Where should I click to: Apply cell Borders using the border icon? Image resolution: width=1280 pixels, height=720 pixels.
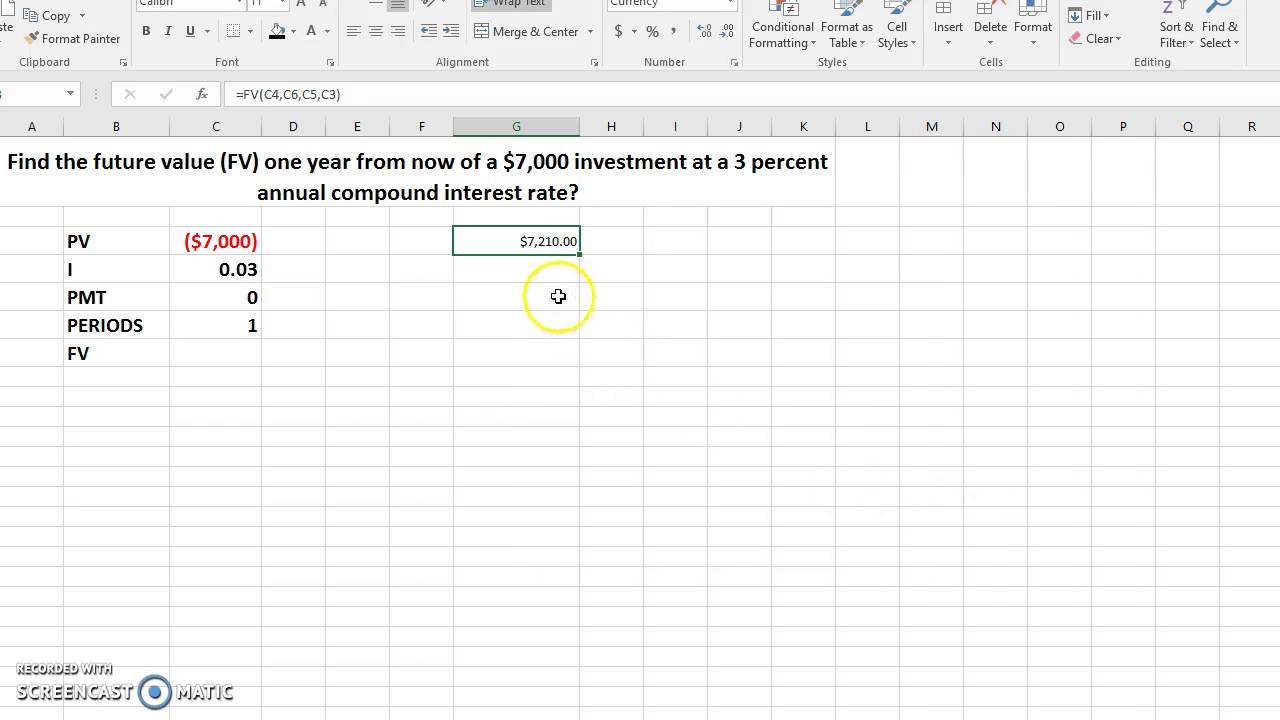[234, 31]
